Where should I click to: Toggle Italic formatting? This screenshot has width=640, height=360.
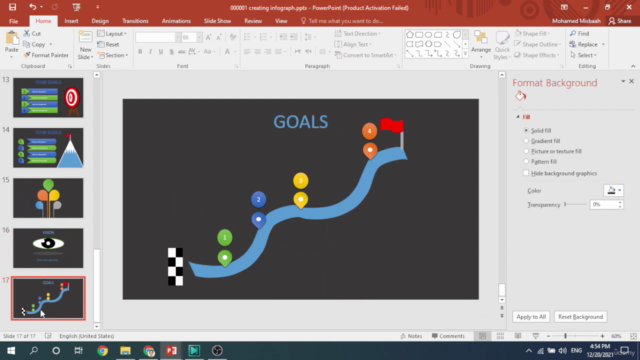point(150,51)
